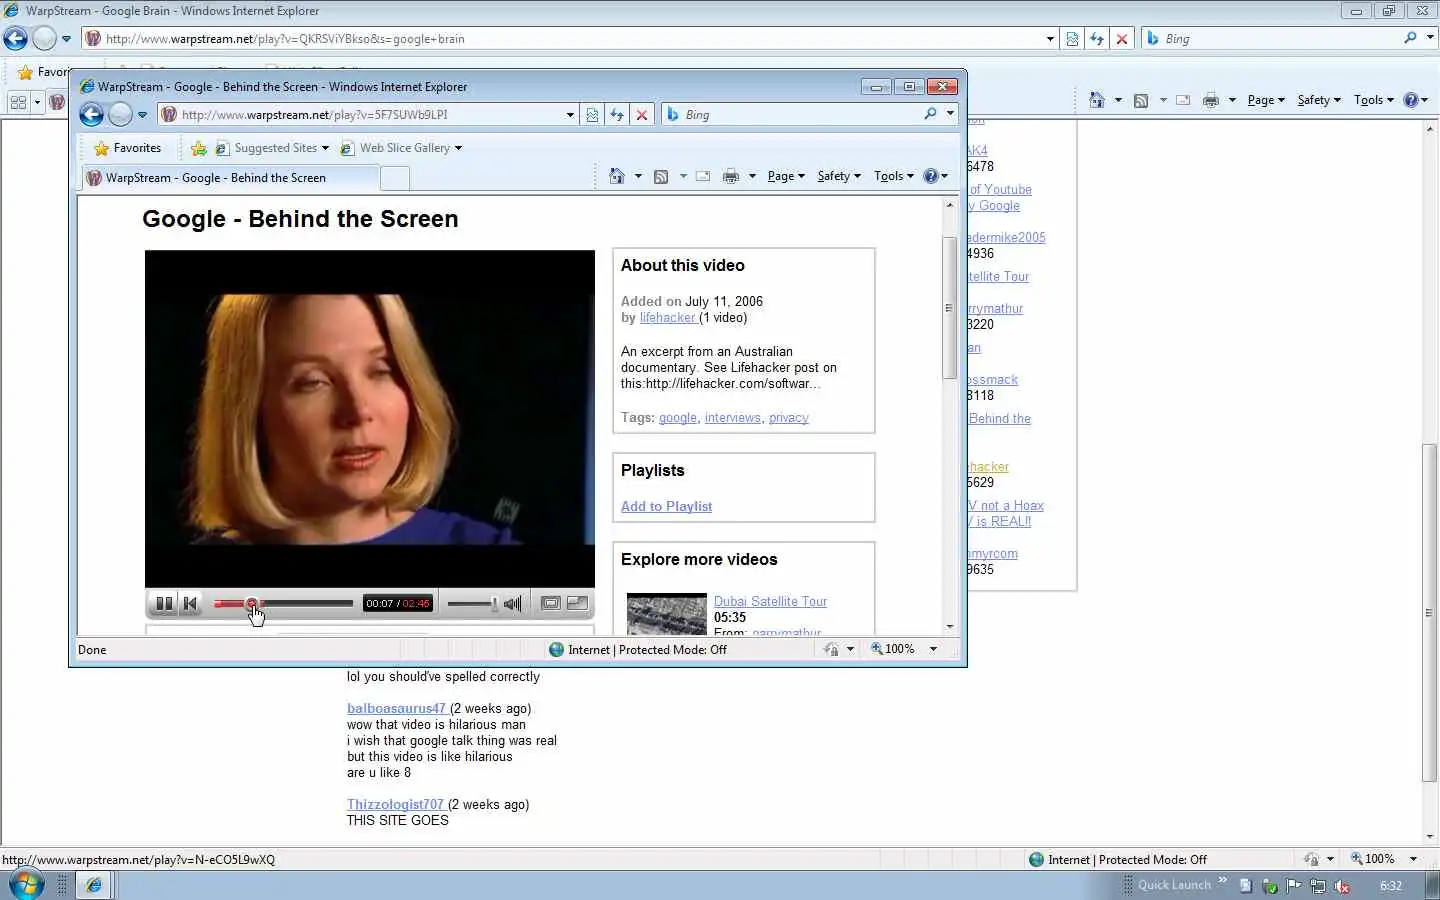Toggle compatibility view in front window
The width and height of the screenshot is (1440, 900).
pos(592,115)
